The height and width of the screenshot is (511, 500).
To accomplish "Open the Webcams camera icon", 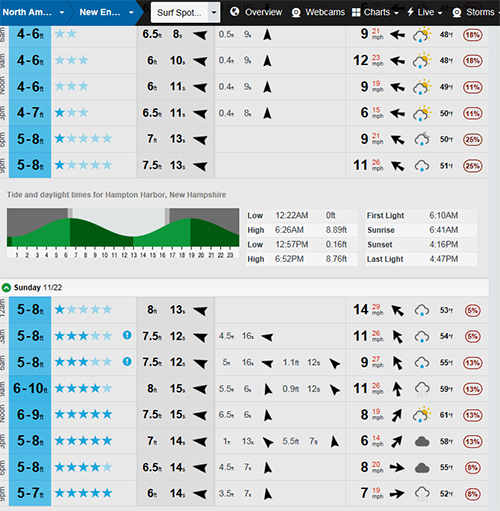I will pos(296,13).
